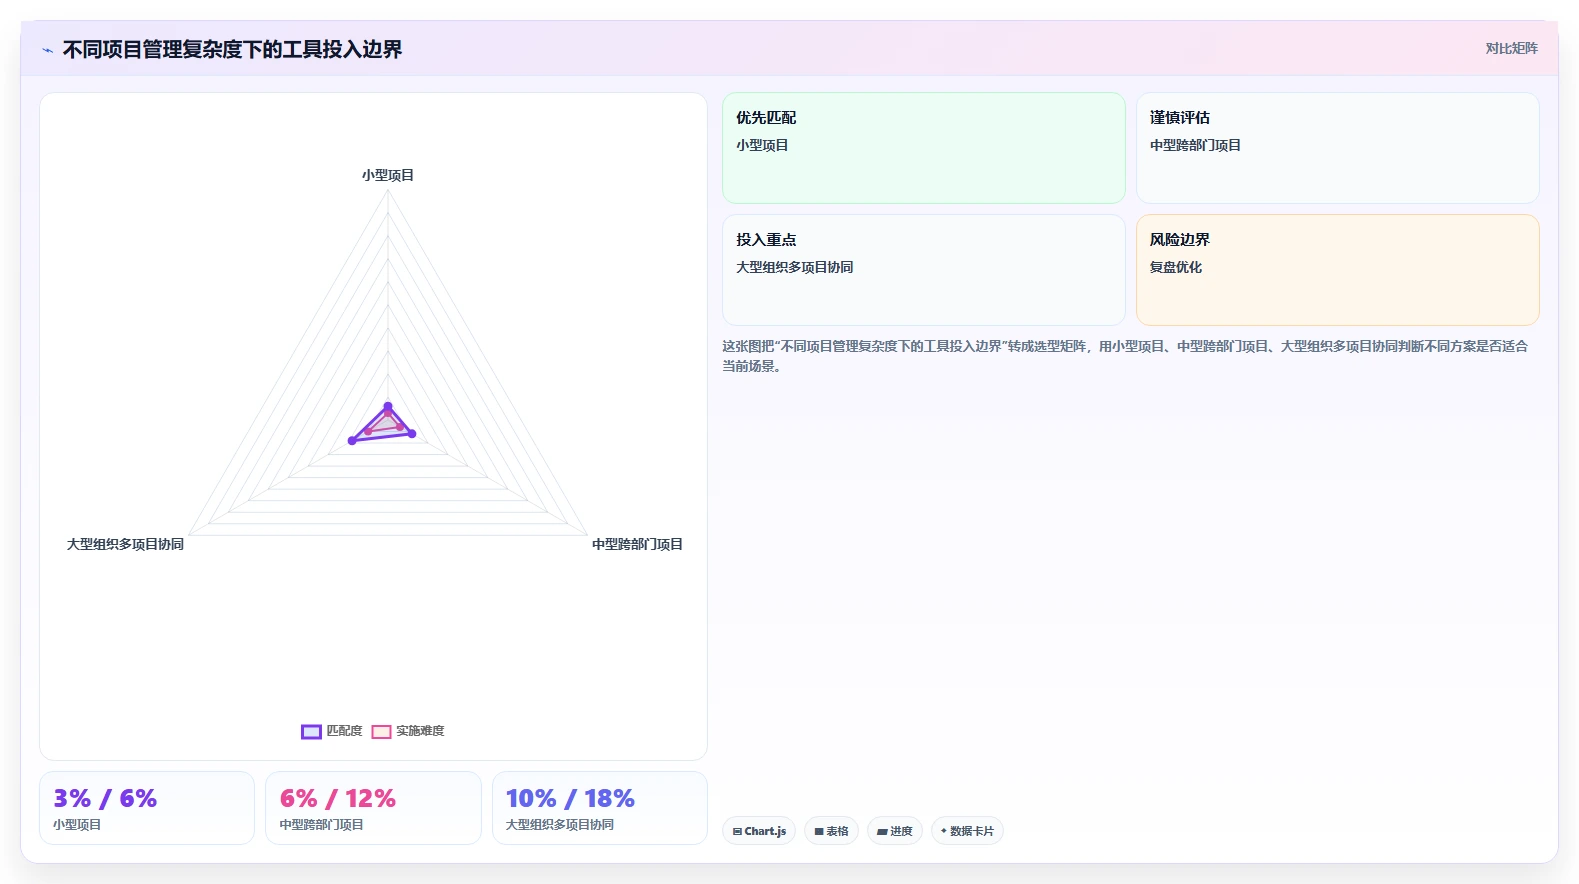Select the 表格 tag chip

click(x=831, y=831)
